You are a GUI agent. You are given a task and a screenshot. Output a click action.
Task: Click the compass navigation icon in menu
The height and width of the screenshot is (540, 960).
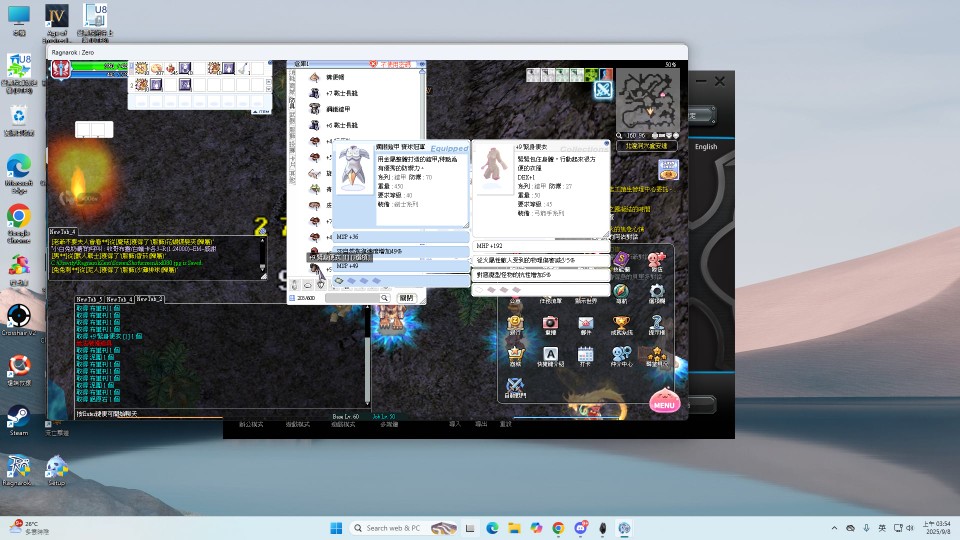click(621, 291)
